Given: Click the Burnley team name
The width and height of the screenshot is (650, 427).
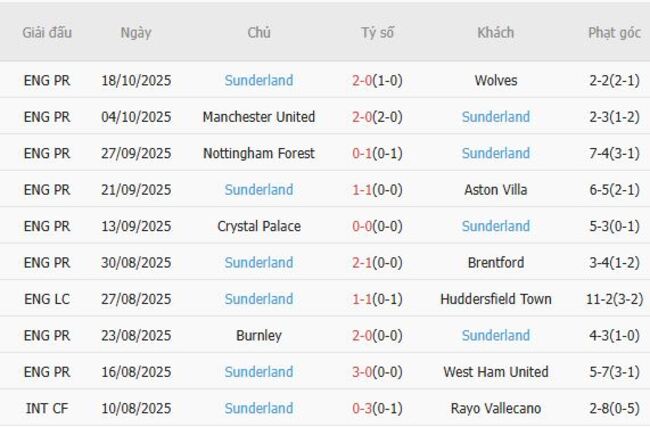Looking at the screenshot, I should [258, 336].
